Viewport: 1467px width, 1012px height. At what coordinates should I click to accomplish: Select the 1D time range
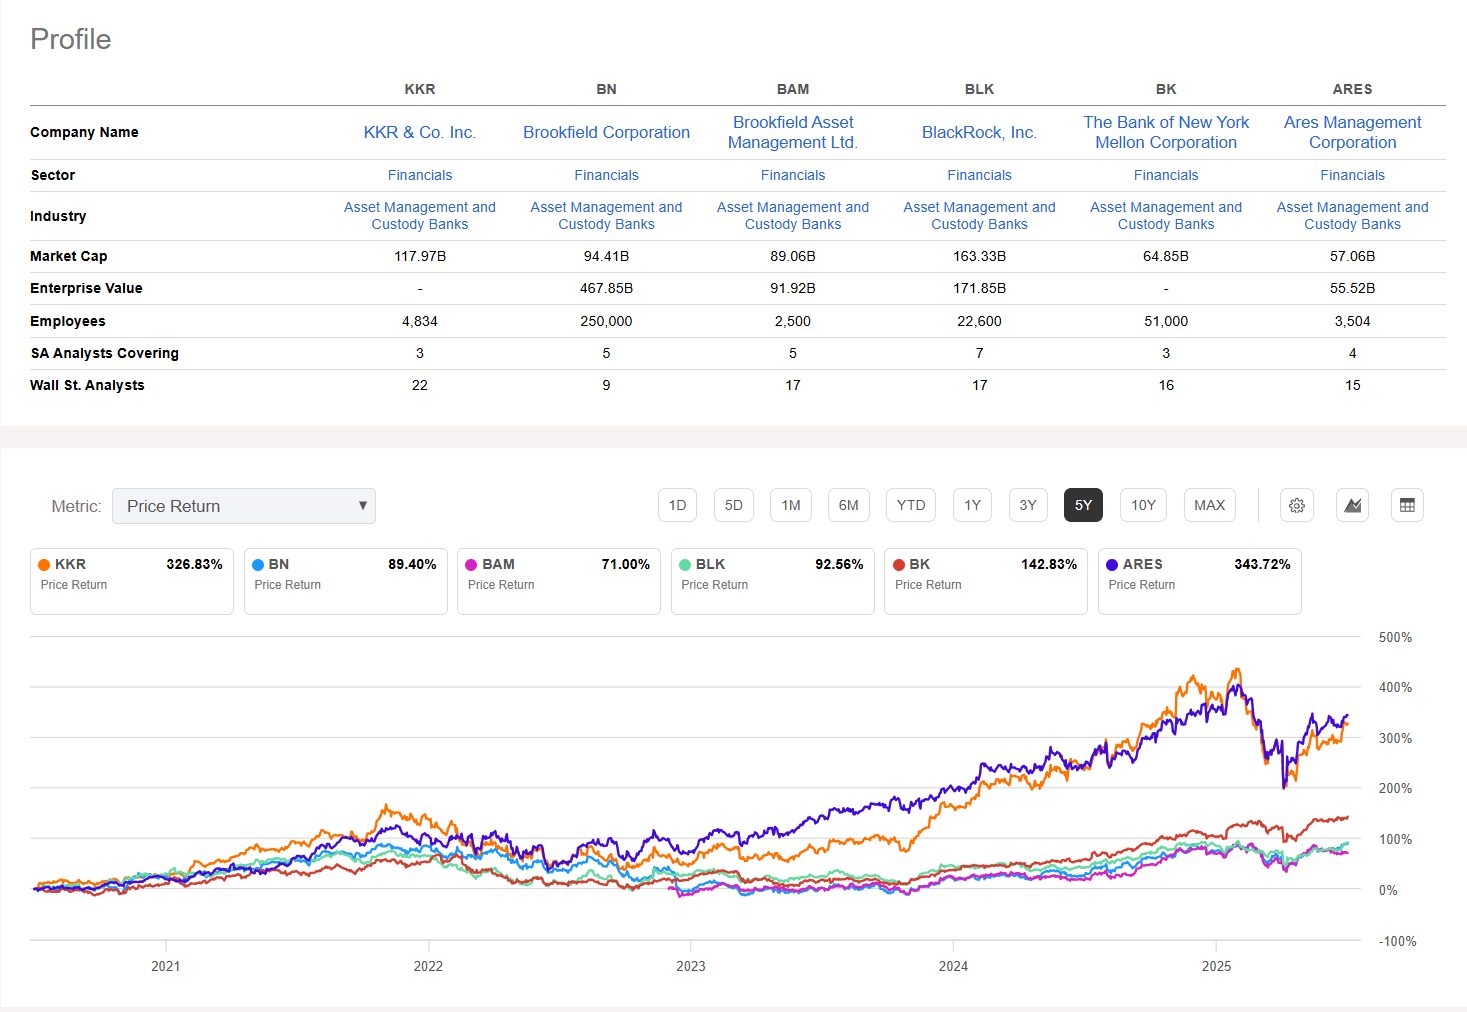677,505
